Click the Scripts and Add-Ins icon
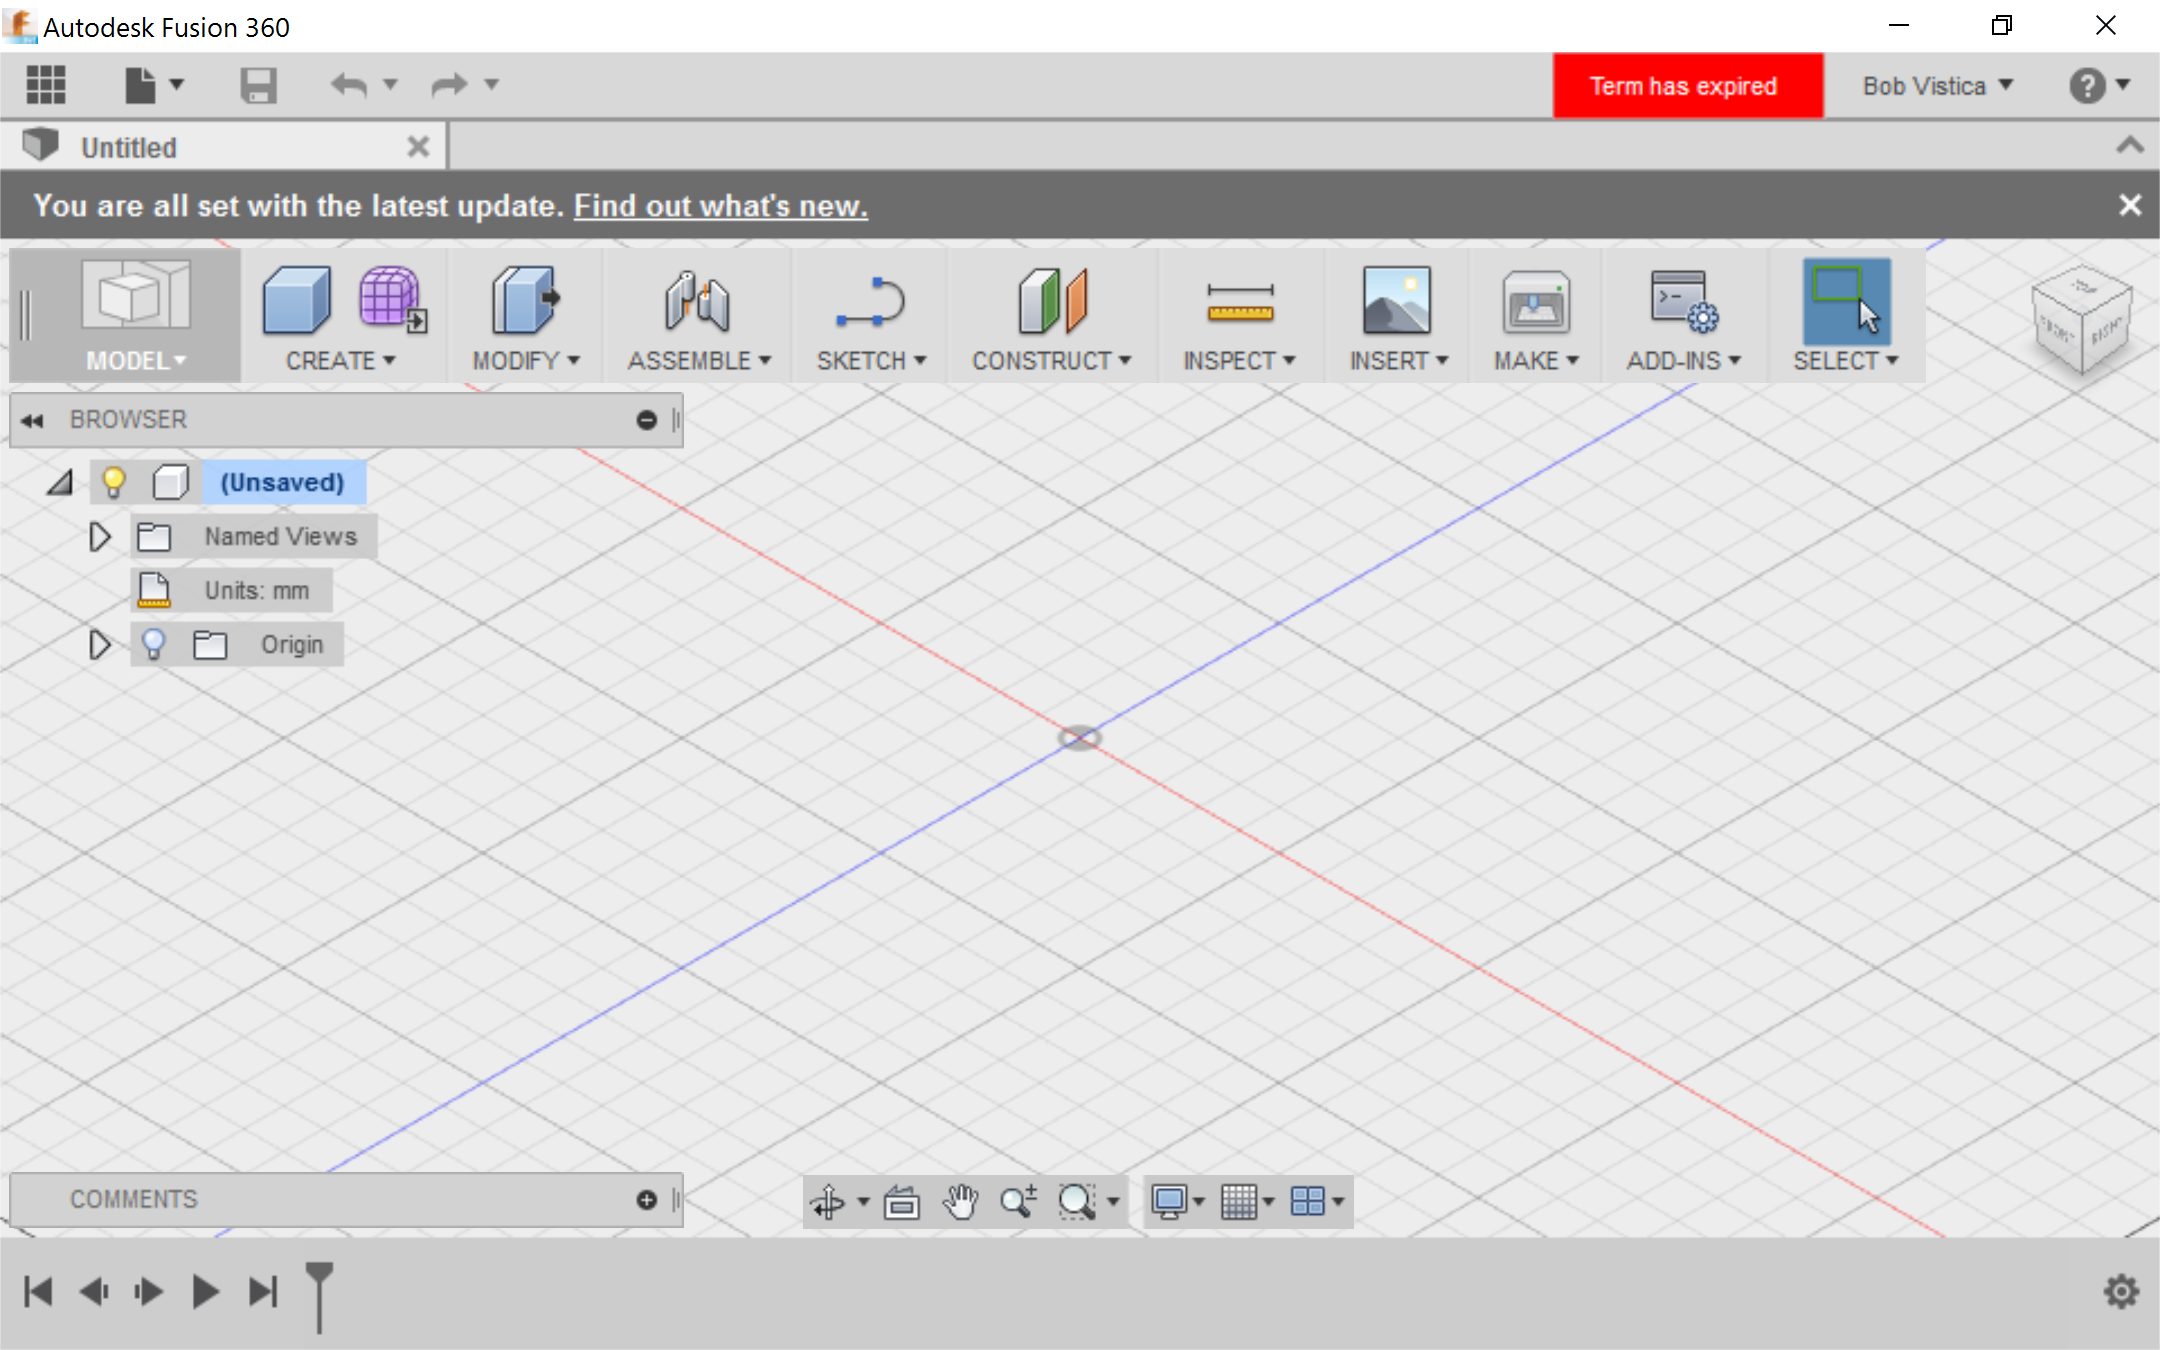 click(1682, 302)
